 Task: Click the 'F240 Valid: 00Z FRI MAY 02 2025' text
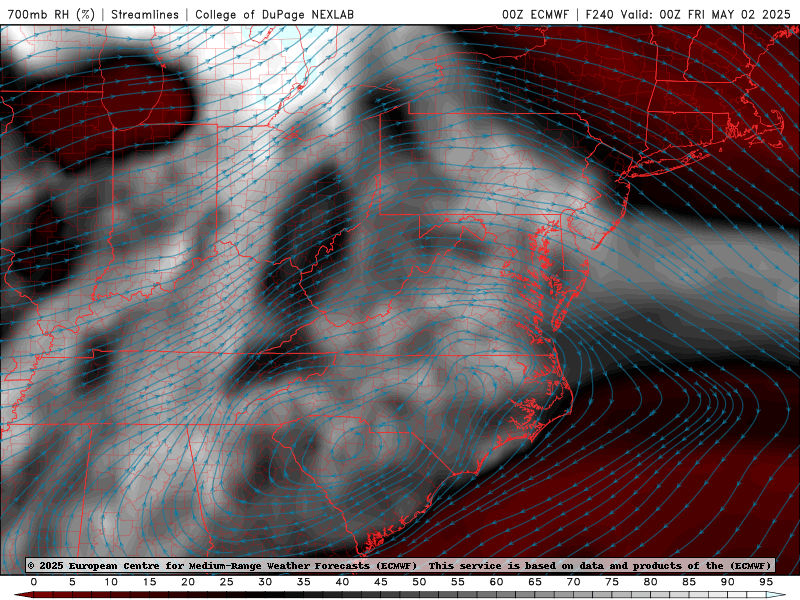[x=688, y=14]
